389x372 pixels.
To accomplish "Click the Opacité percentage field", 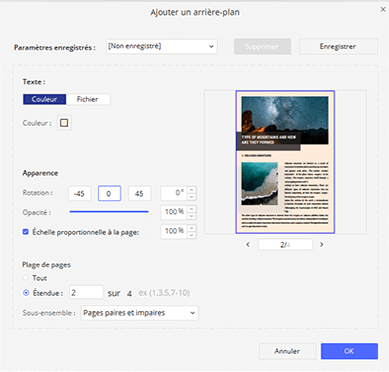I will (174, 212).
